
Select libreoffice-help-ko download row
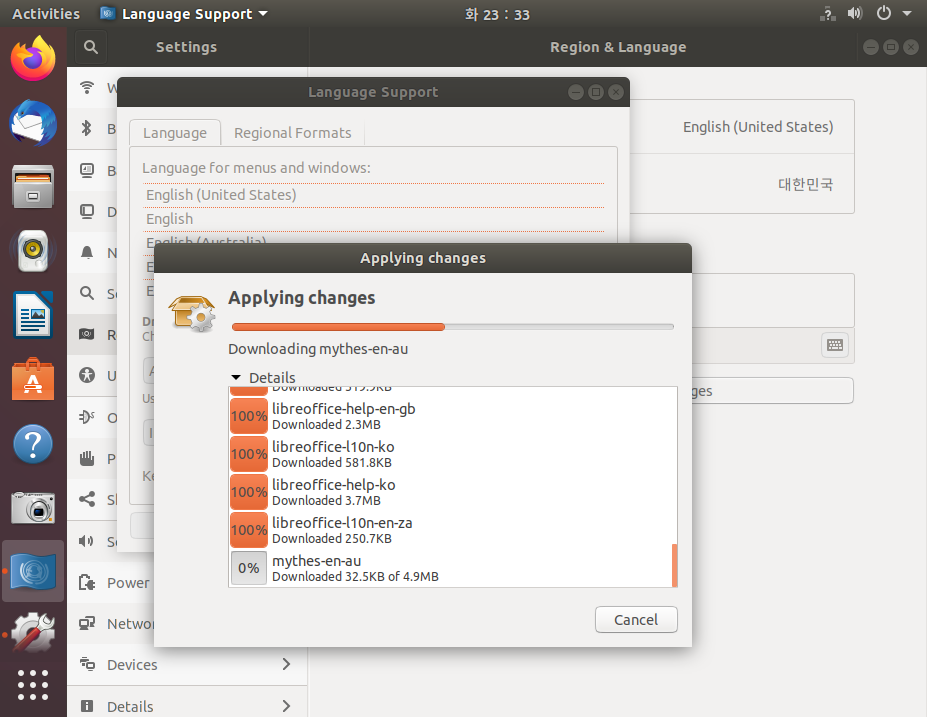click(x=450, y=492)
